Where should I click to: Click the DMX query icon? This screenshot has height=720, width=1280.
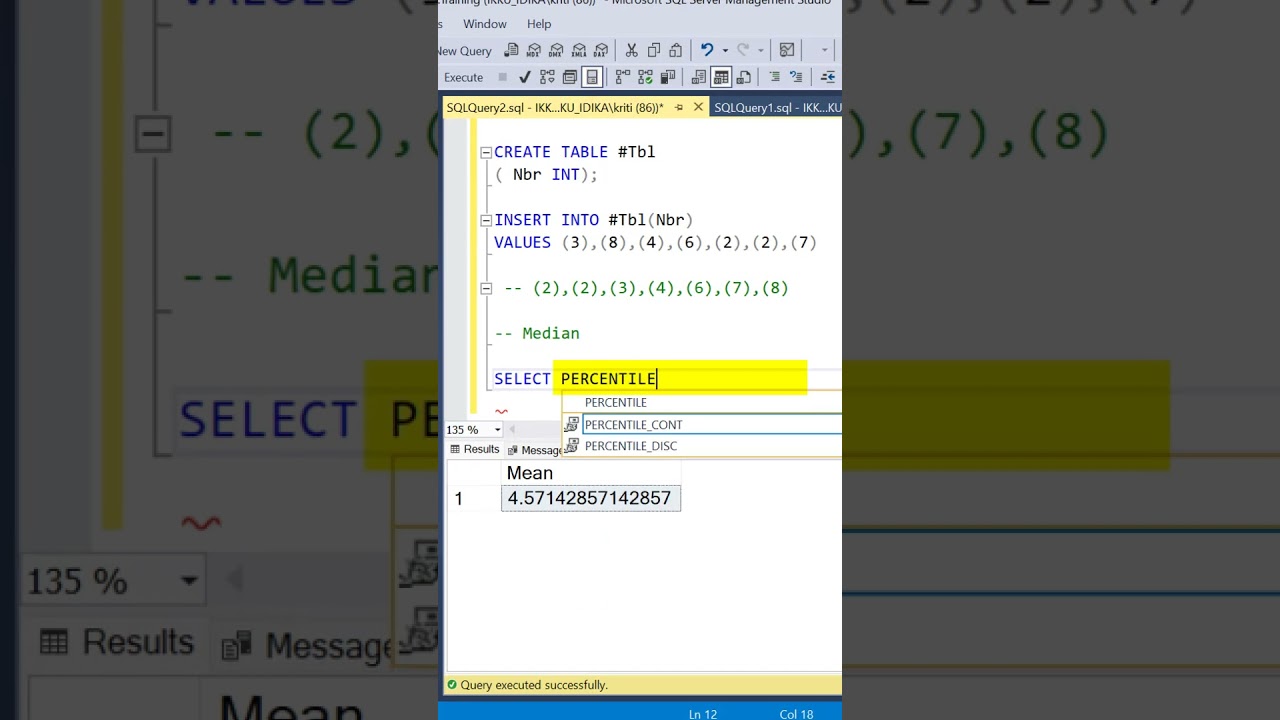click(x=555, y=50)
